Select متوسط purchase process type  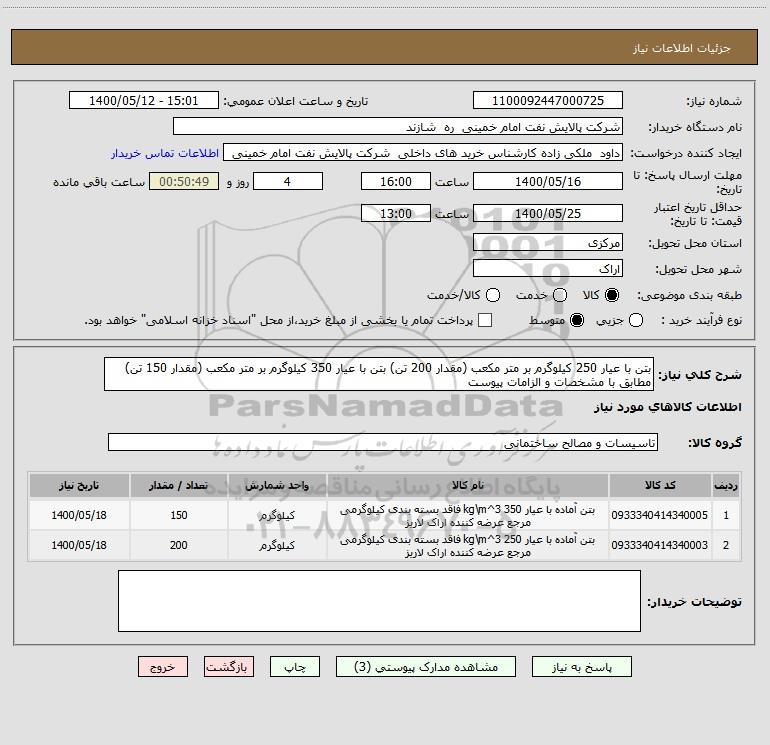coord(577,320)
